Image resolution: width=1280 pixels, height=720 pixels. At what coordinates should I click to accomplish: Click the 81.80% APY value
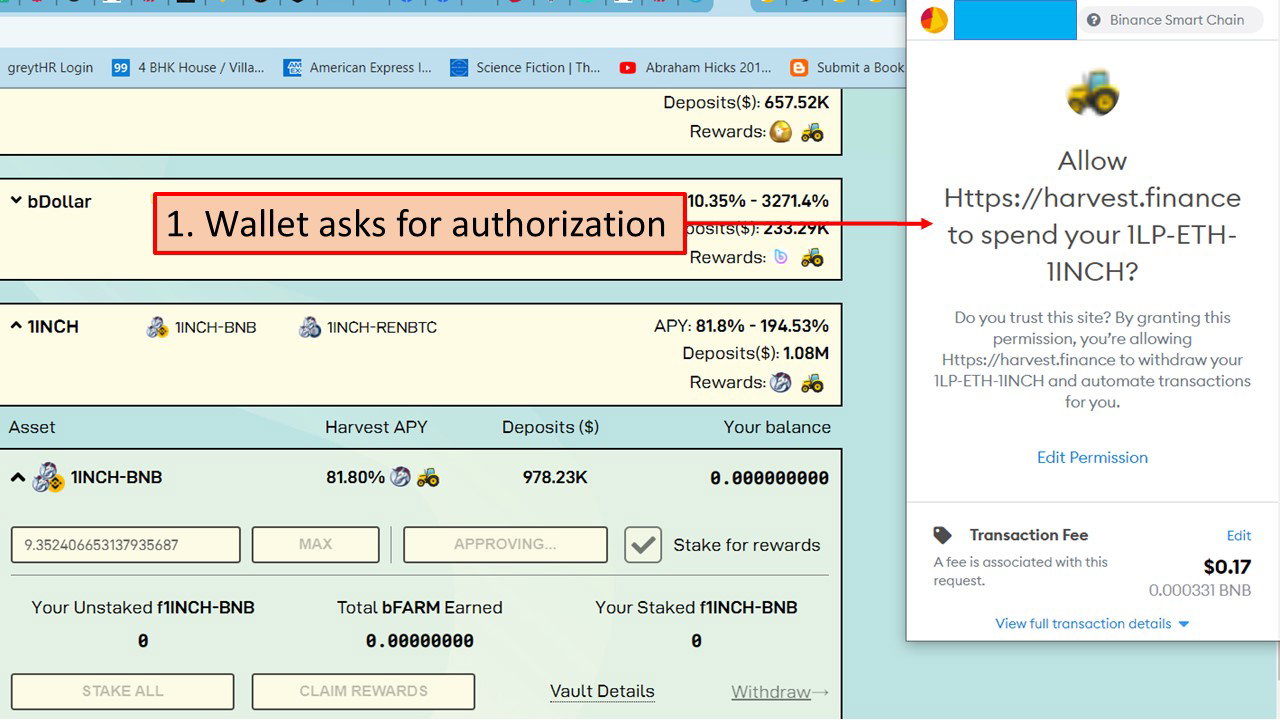[x=355, y=478]
